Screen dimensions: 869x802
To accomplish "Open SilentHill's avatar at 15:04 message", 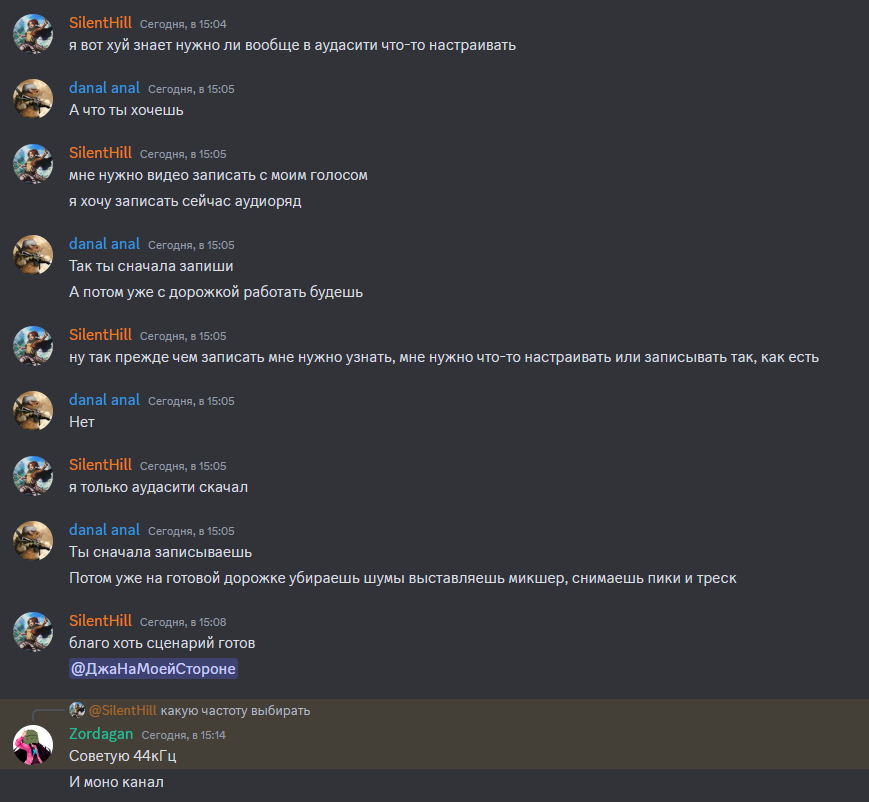I will (x=33, y=34).
